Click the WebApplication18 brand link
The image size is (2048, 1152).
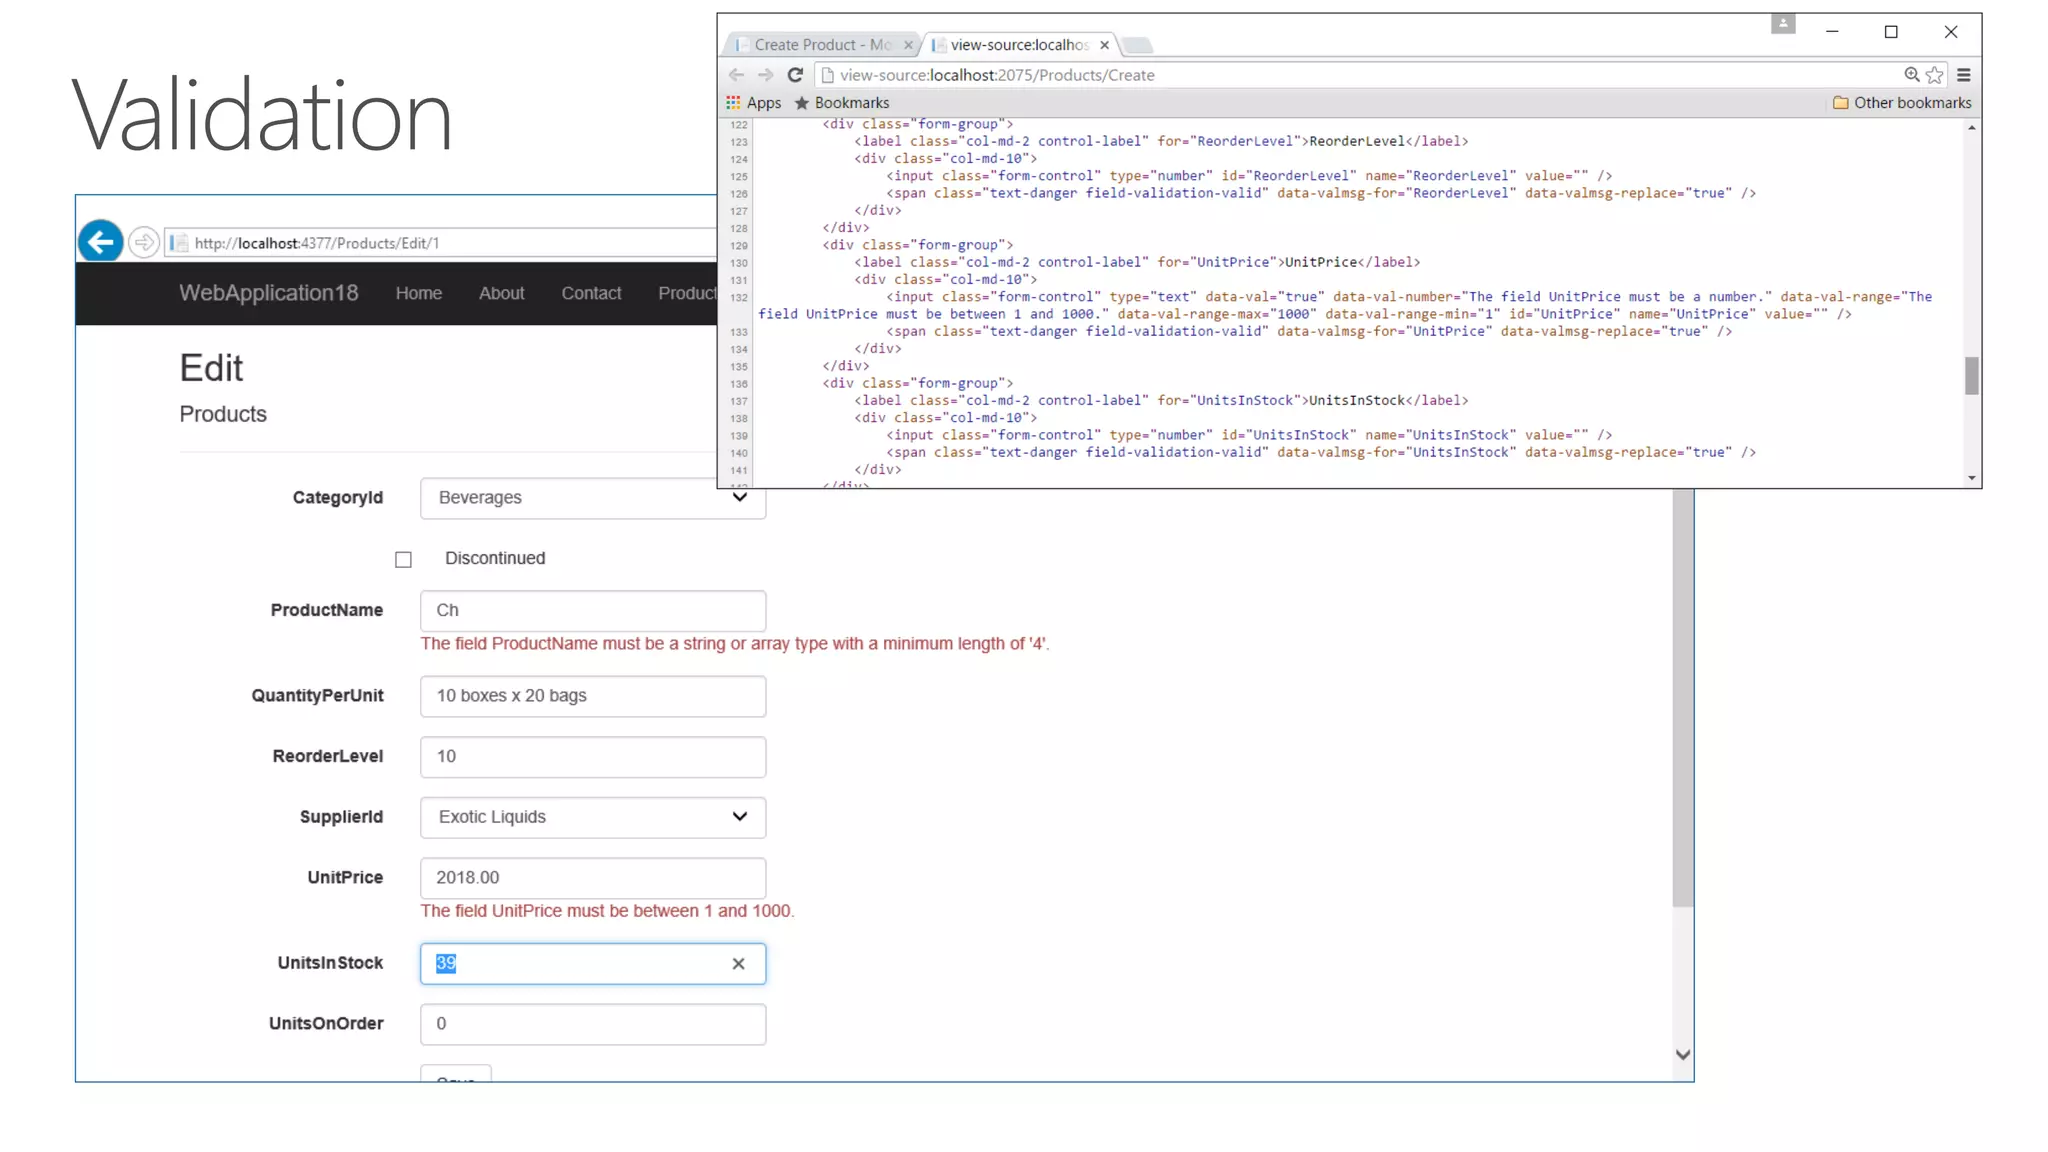point(269,293)
